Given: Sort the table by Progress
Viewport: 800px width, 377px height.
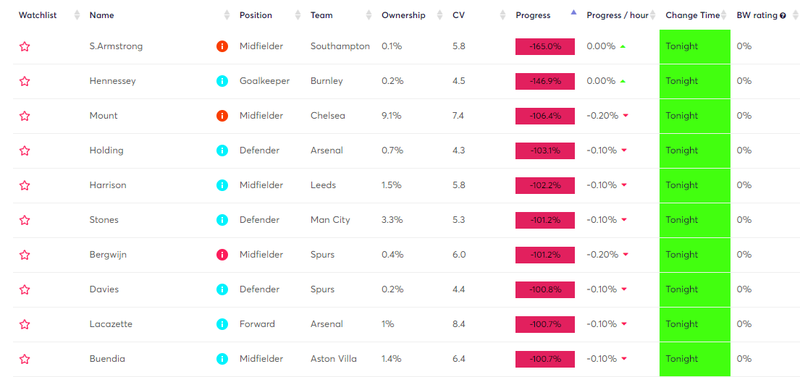Looking at the screenshot, I should click(533, 15).
